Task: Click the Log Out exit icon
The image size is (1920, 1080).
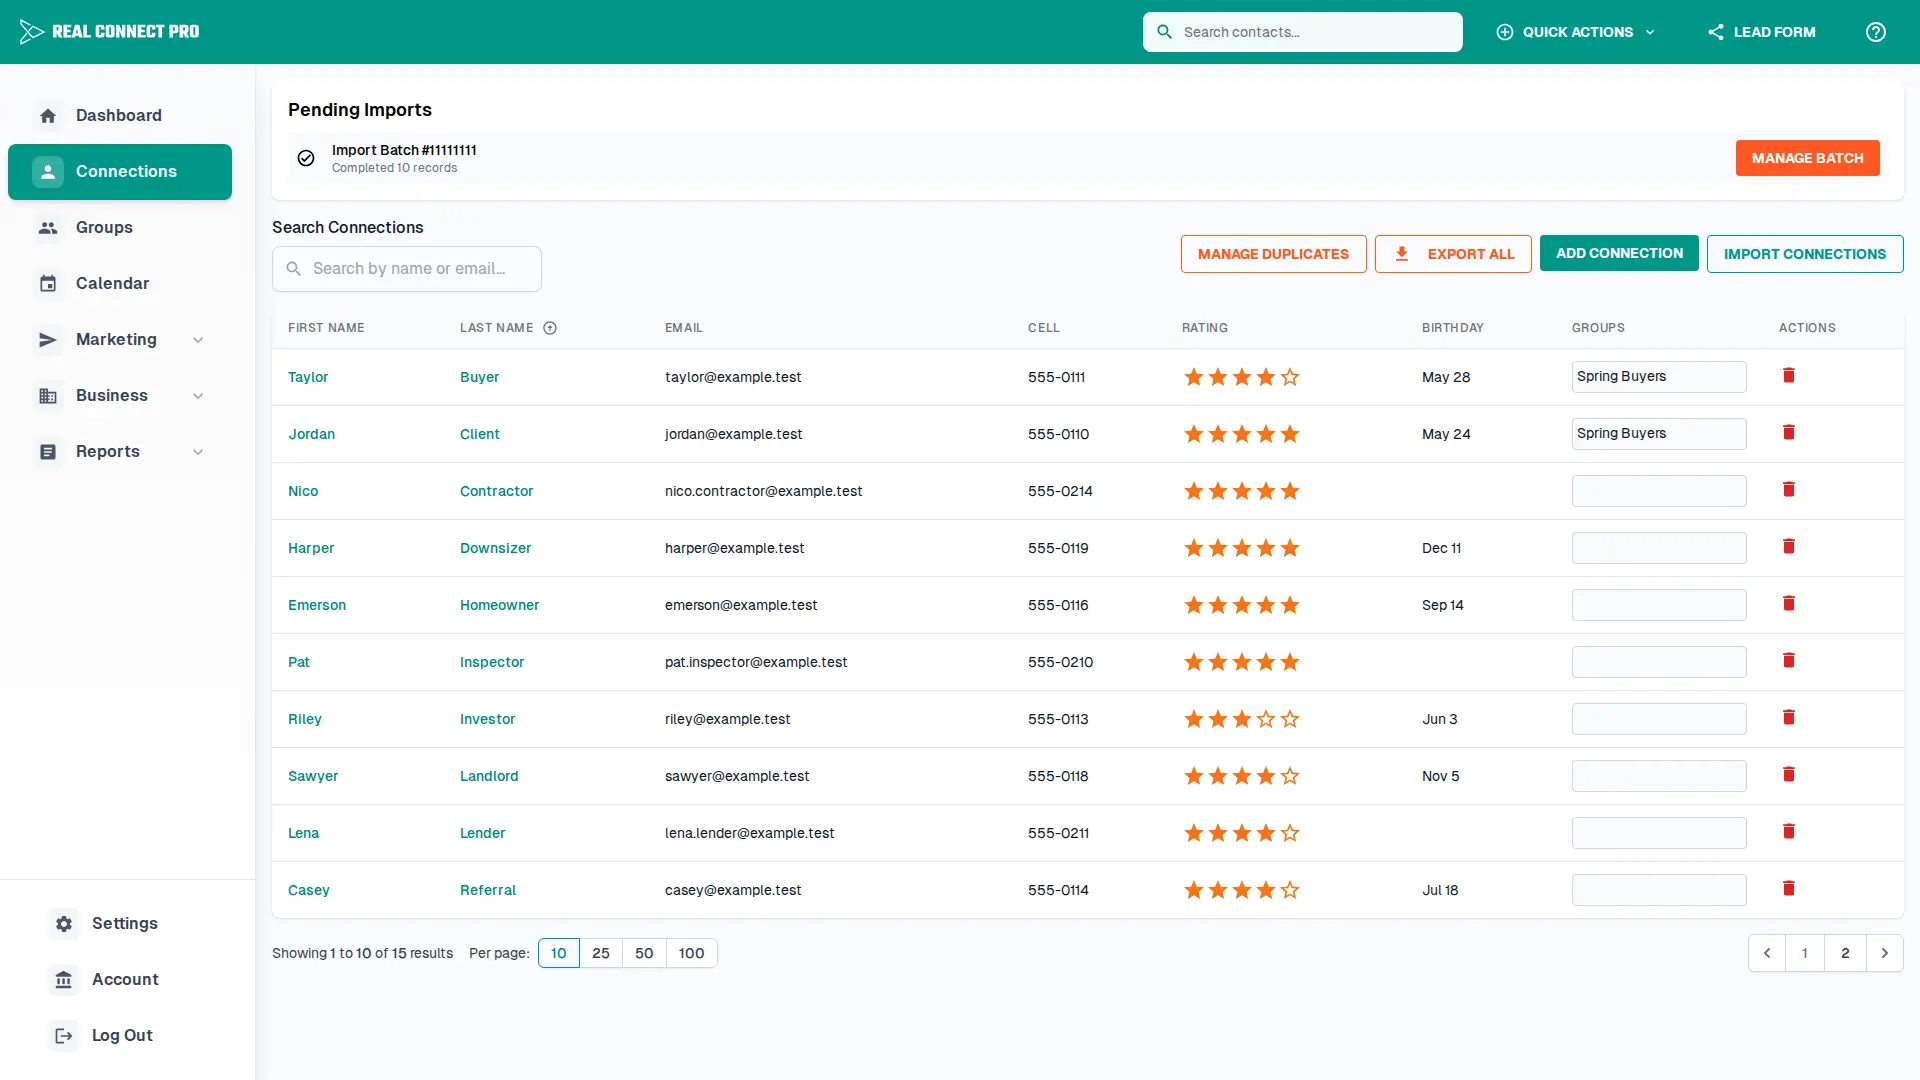Action: (64, 1036)
